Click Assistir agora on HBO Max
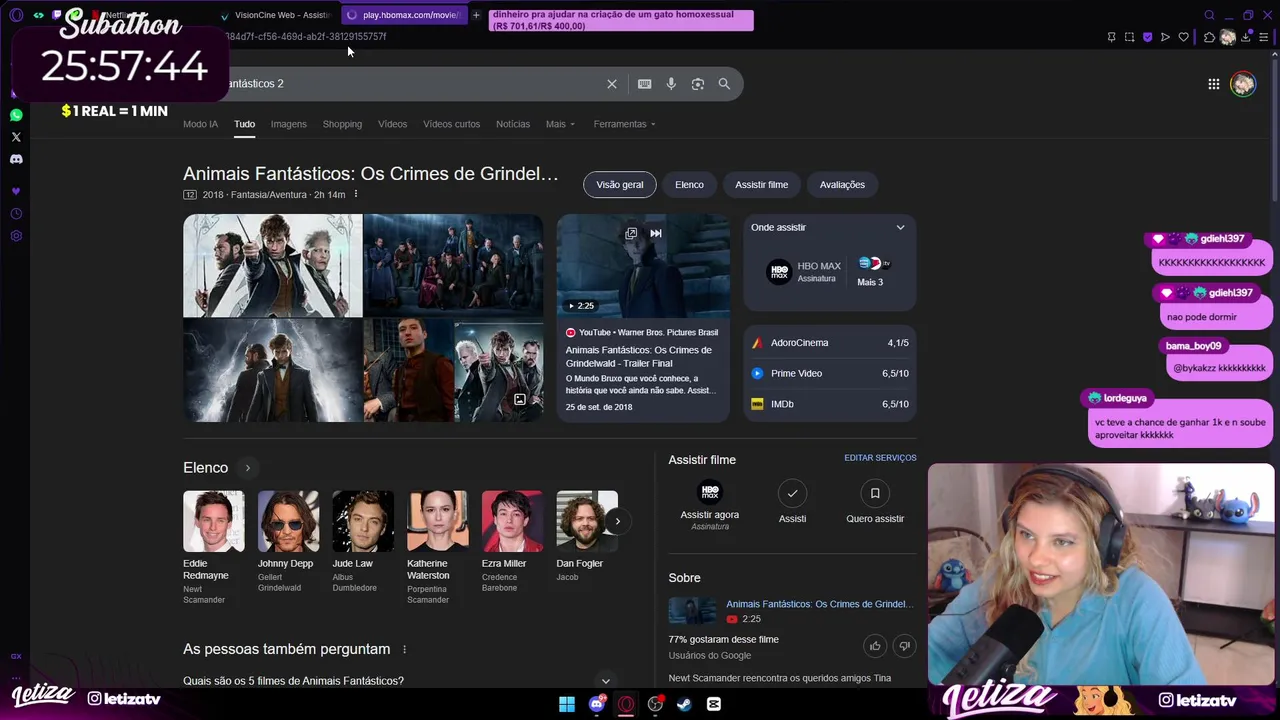Screen dimensions: 1280x720 click(710, 505)
